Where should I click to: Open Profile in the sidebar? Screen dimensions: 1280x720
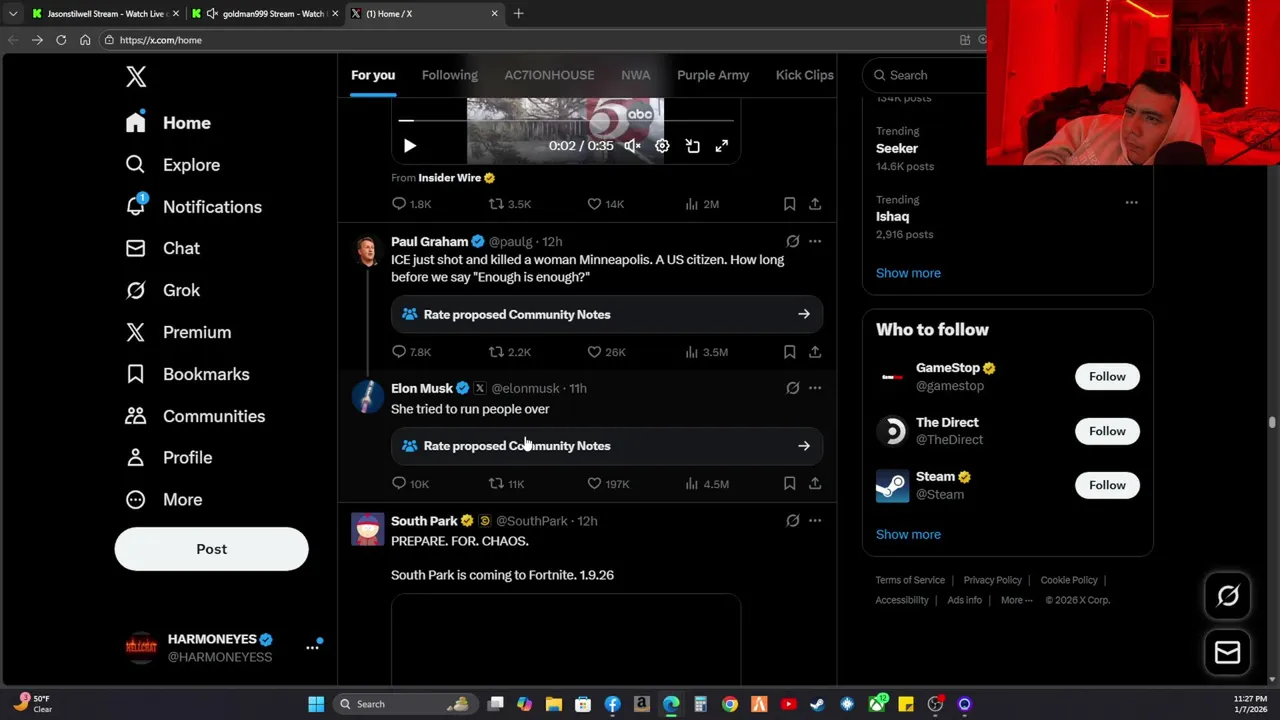[x=168, y=457]
